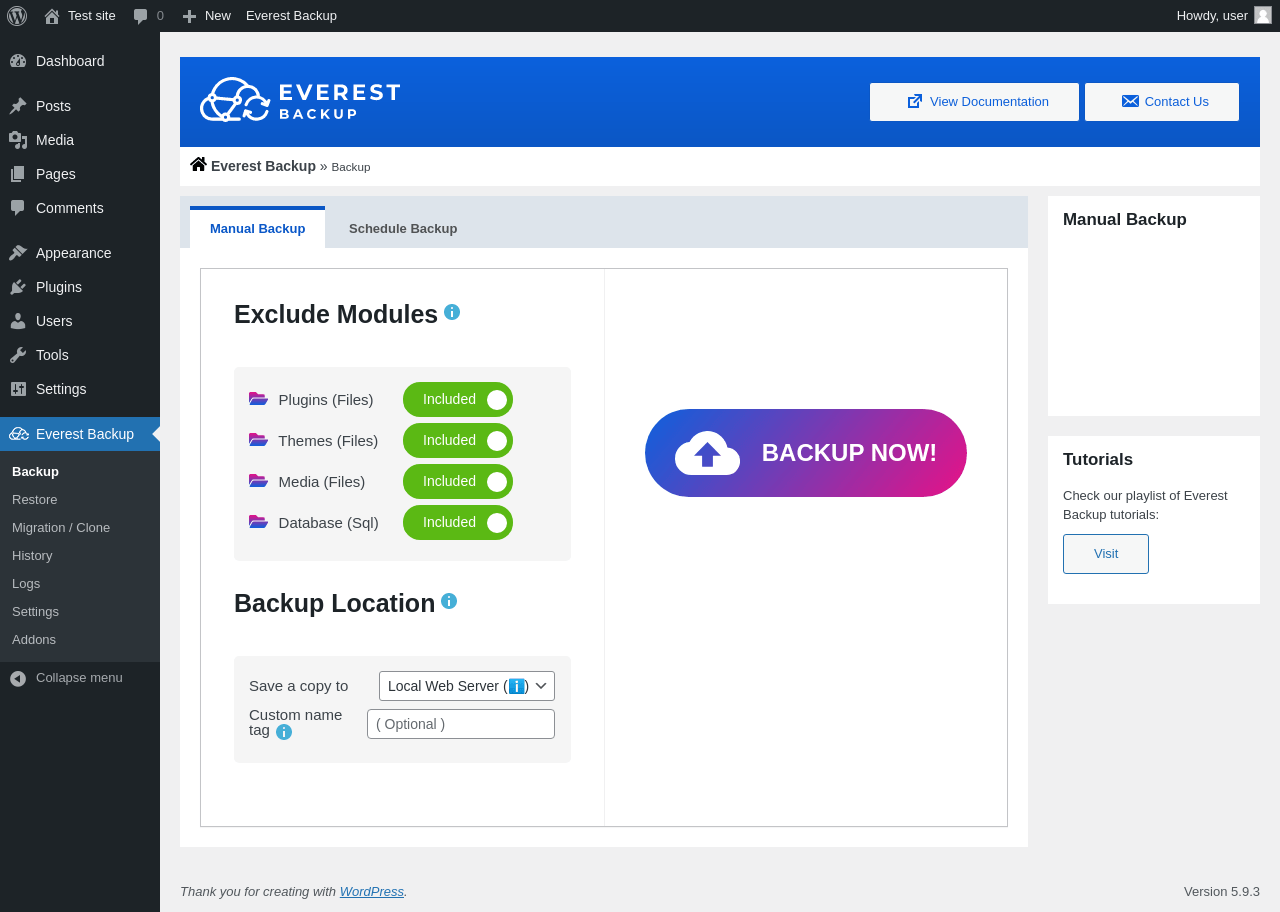1280x912 pixels.
Task: Click the Media (Files) folder icon
Action: click(258, 481)
